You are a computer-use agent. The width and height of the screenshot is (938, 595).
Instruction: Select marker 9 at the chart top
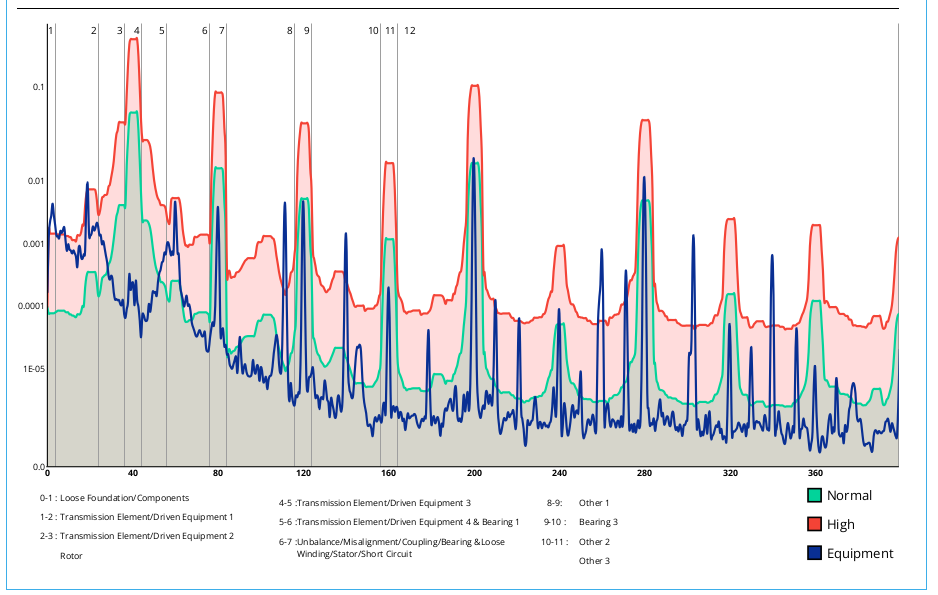pyautogui.click(x=307, y=31)
